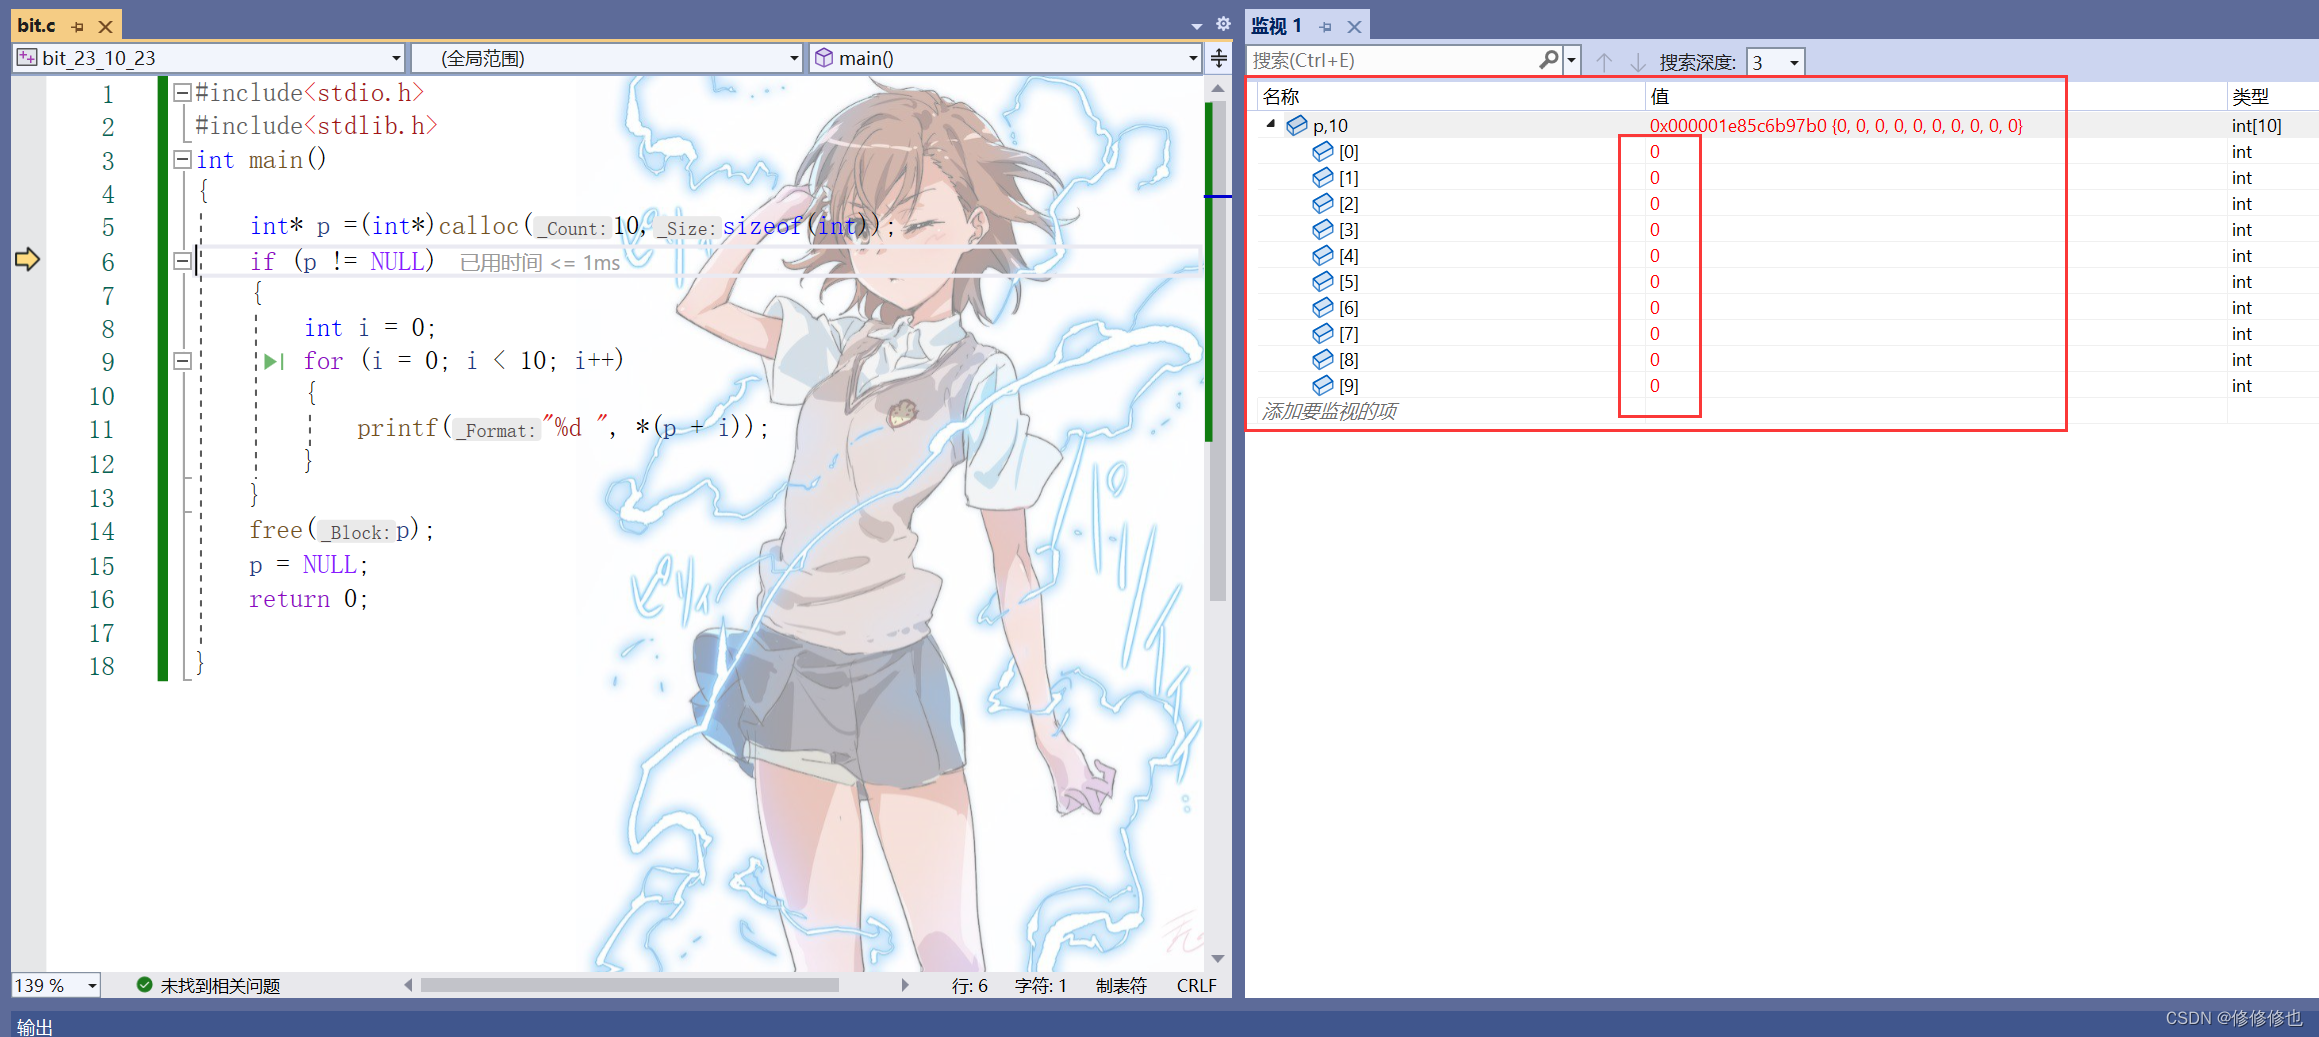Open the main() member dropdown

[x=1005, y=58]
